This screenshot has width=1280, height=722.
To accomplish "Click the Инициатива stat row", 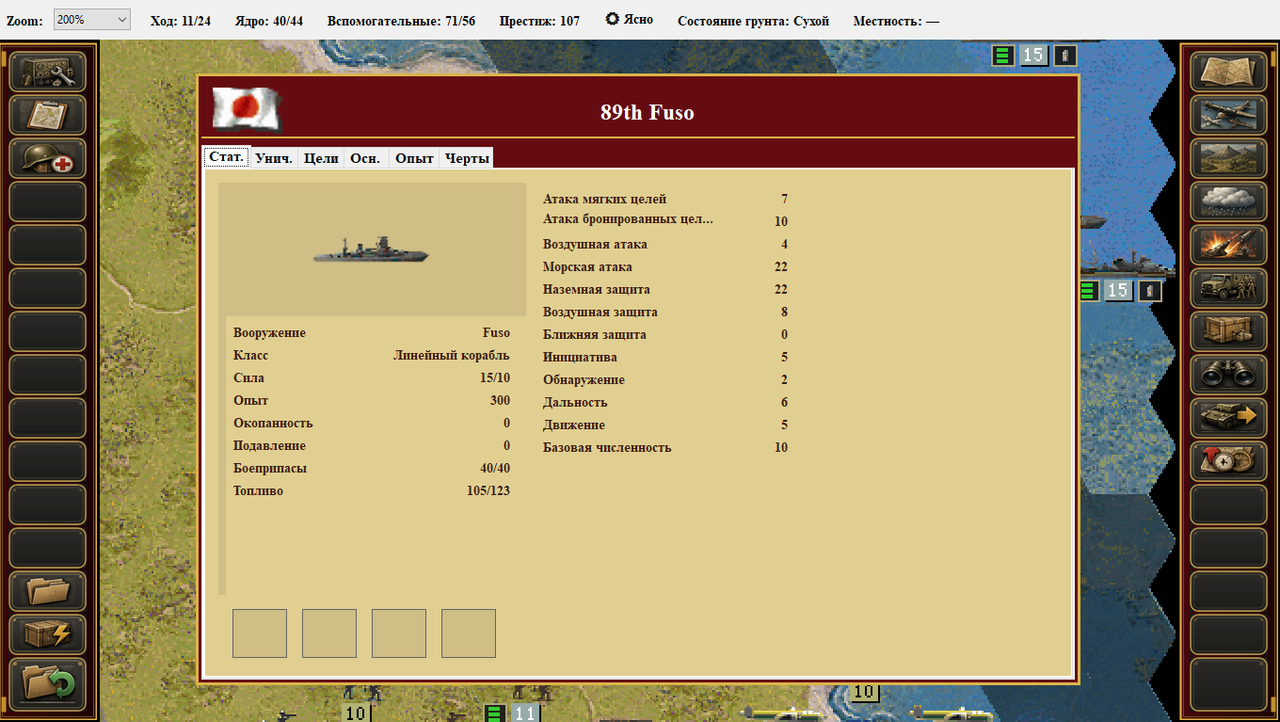I will (665, 357).
